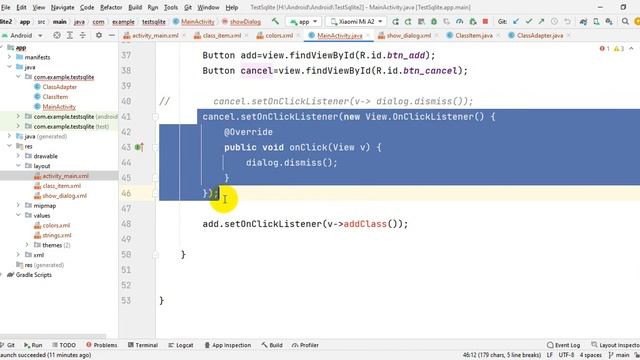Collapse the values folder

pyautogui.click(x=18, y=215)
